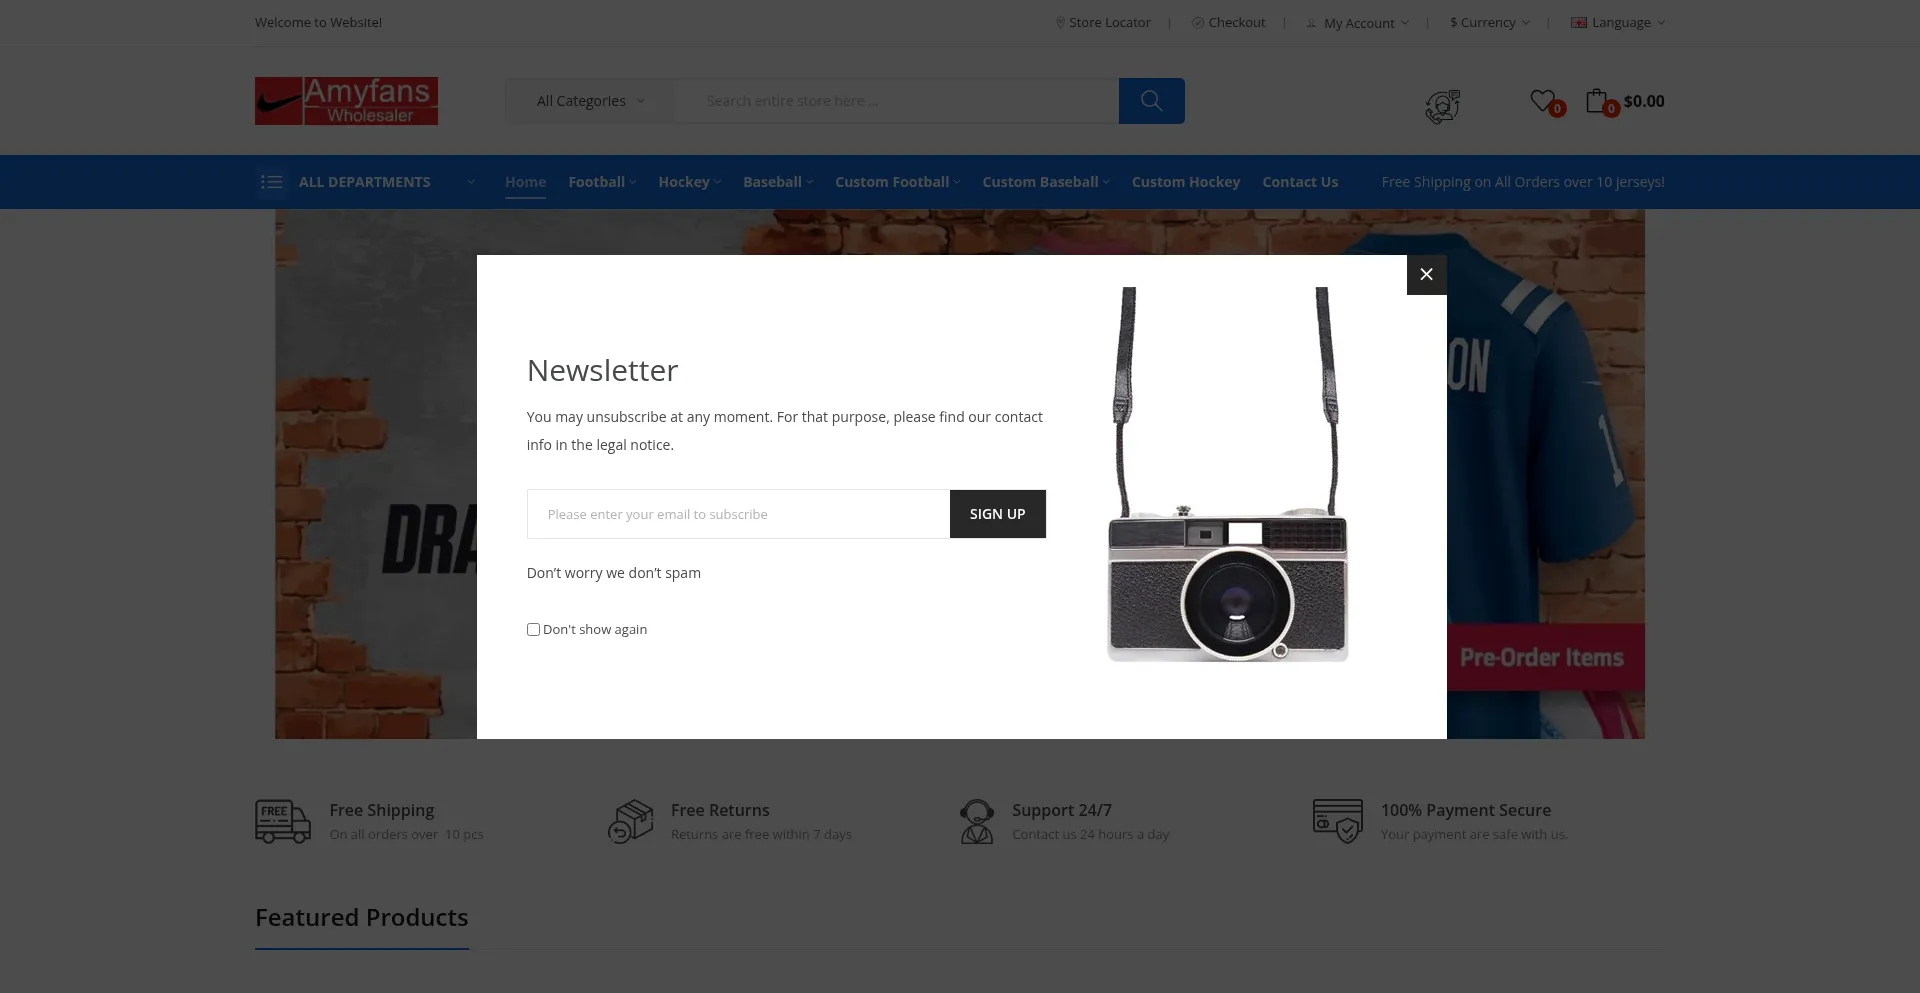Click the Checkout checkmark icon

(x=1197, y=22)
